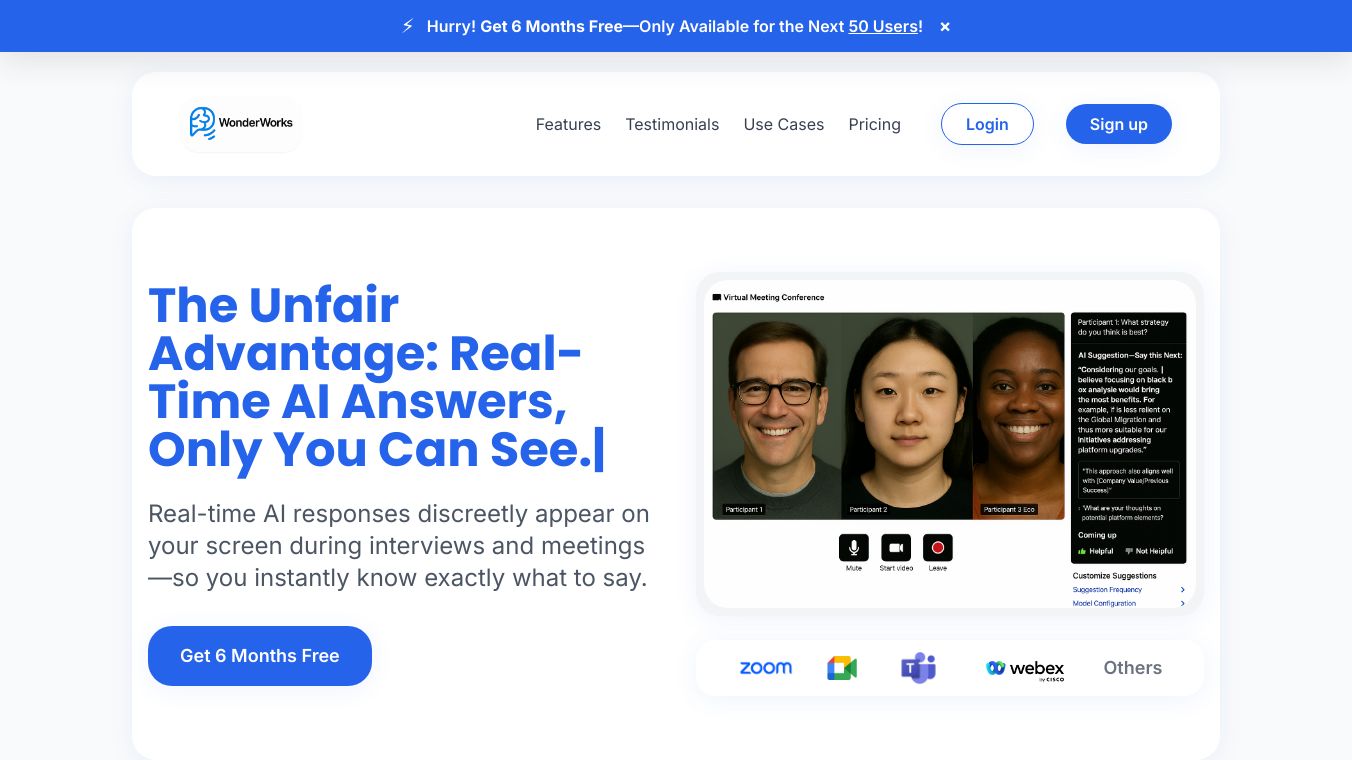
Task: Select the Participant 2 video feed
Action: (907, 416)
